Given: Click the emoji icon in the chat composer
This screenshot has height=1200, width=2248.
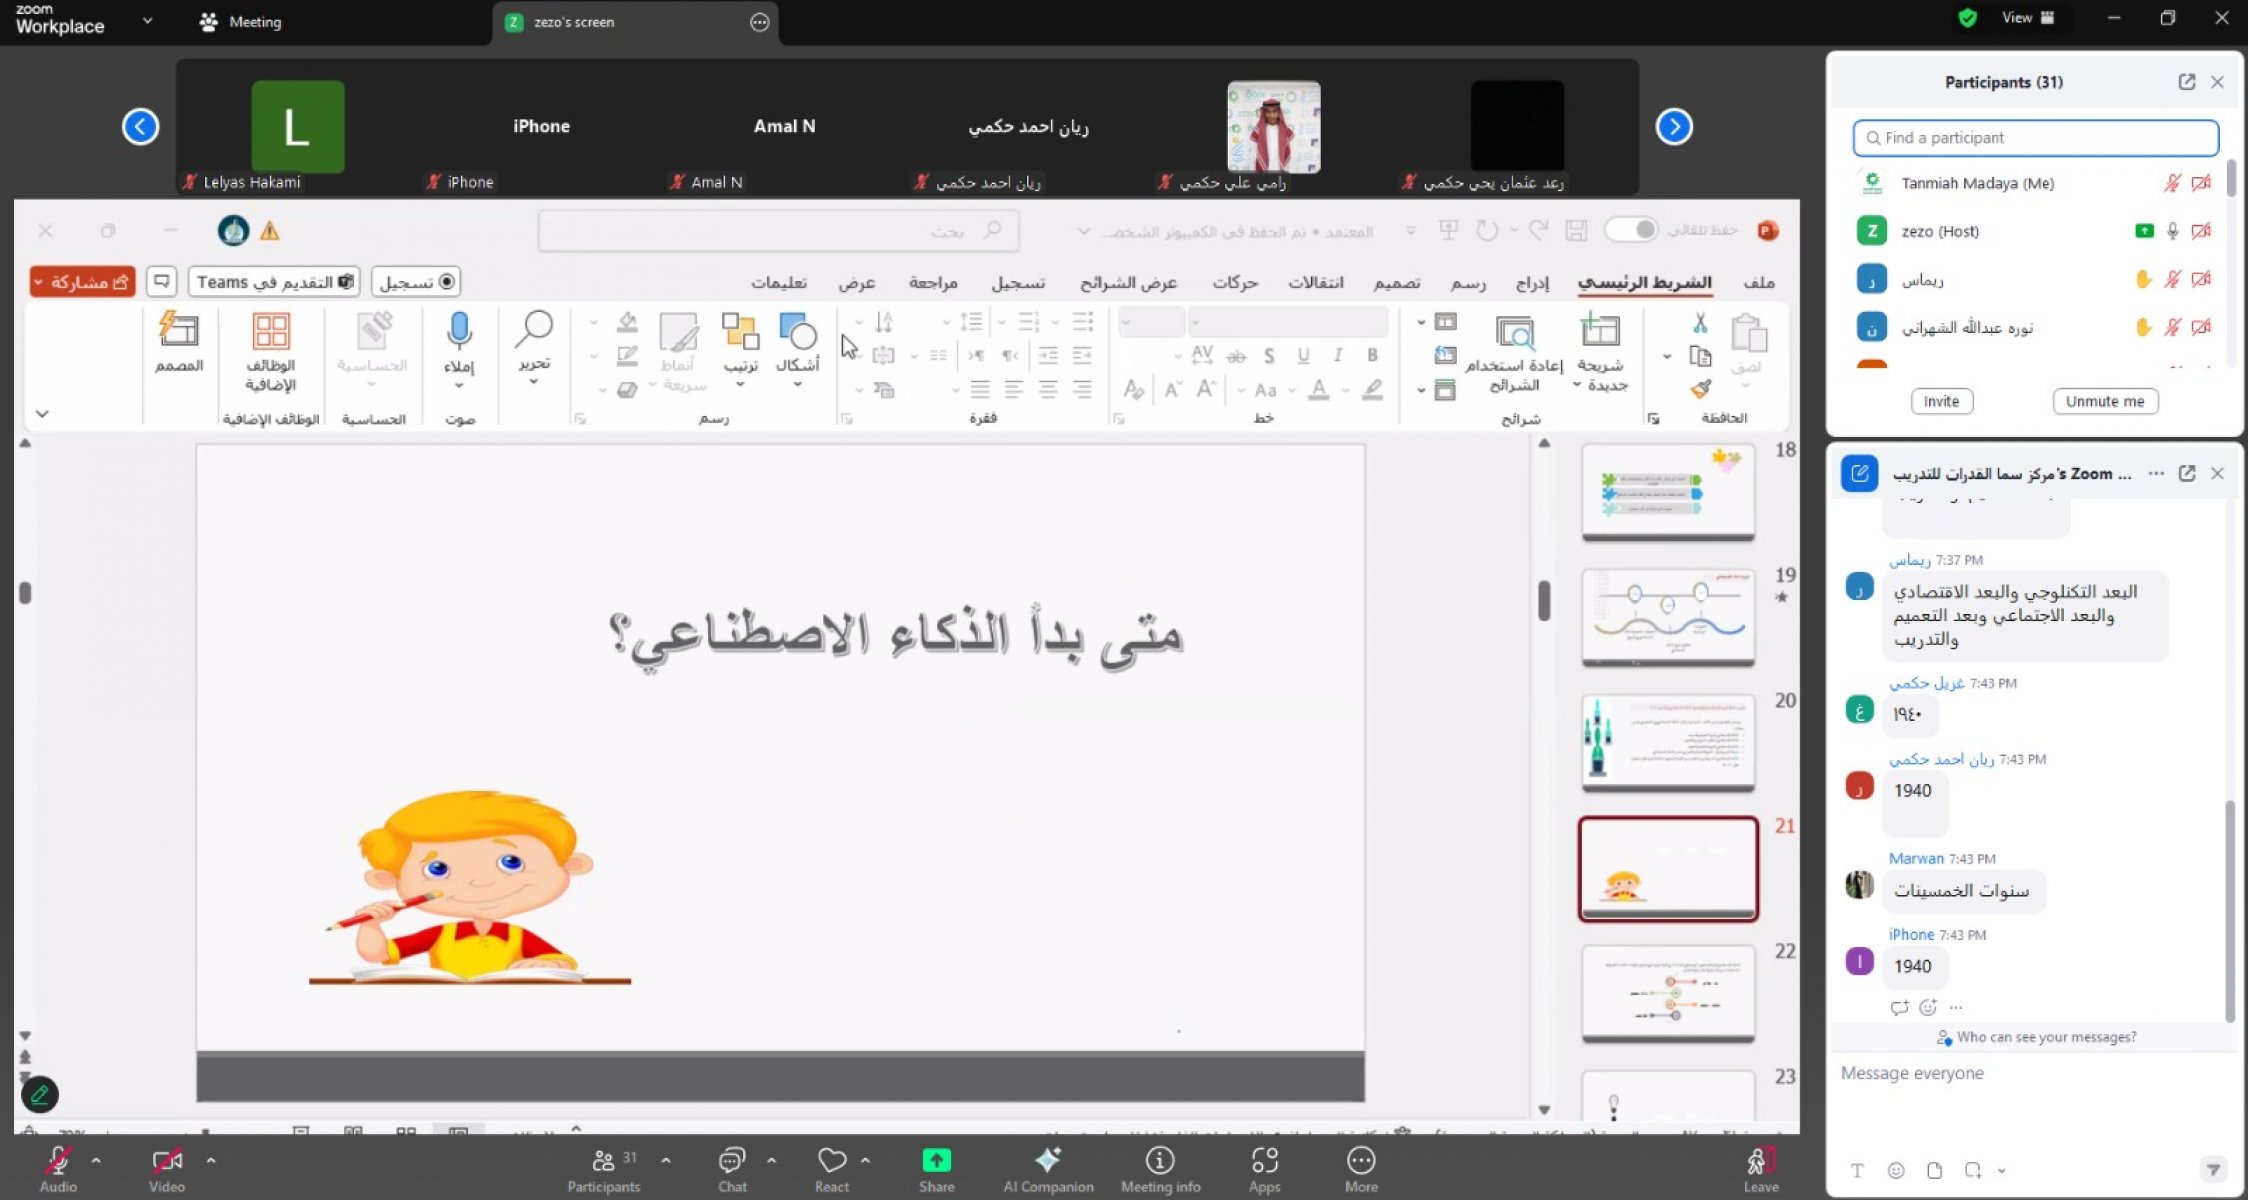Looking at the screenshot, I should pyautogui.click(x=1895, y=1170).
